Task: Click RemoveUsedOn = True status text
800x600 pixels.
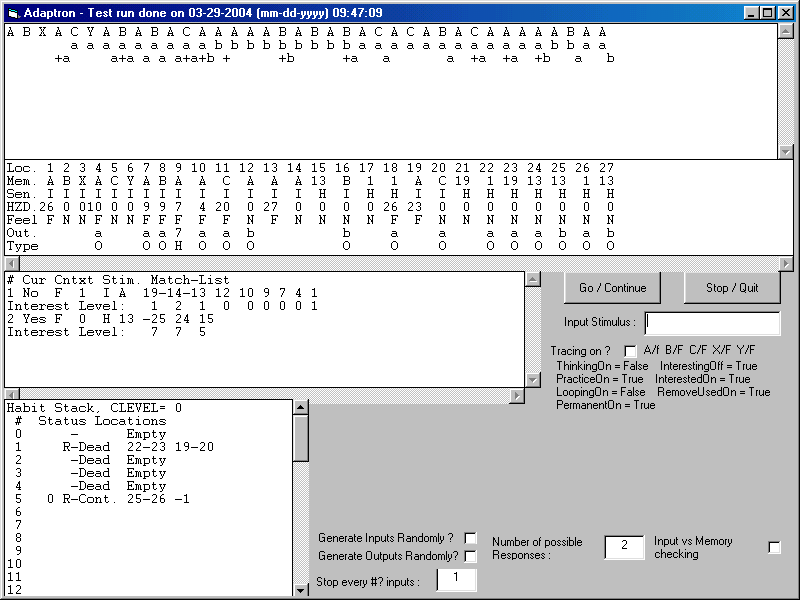Action: click(x=713, y=392)
